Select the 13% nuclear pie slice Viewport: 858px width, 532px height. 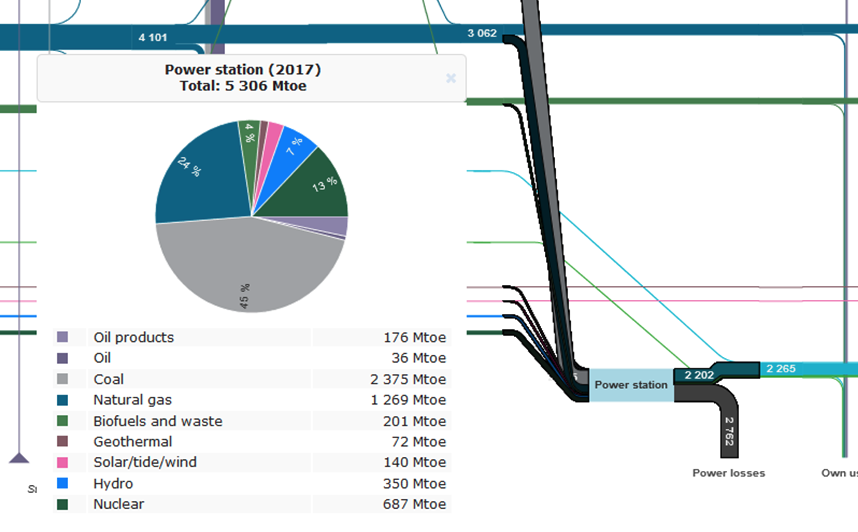tap(318, 185)
